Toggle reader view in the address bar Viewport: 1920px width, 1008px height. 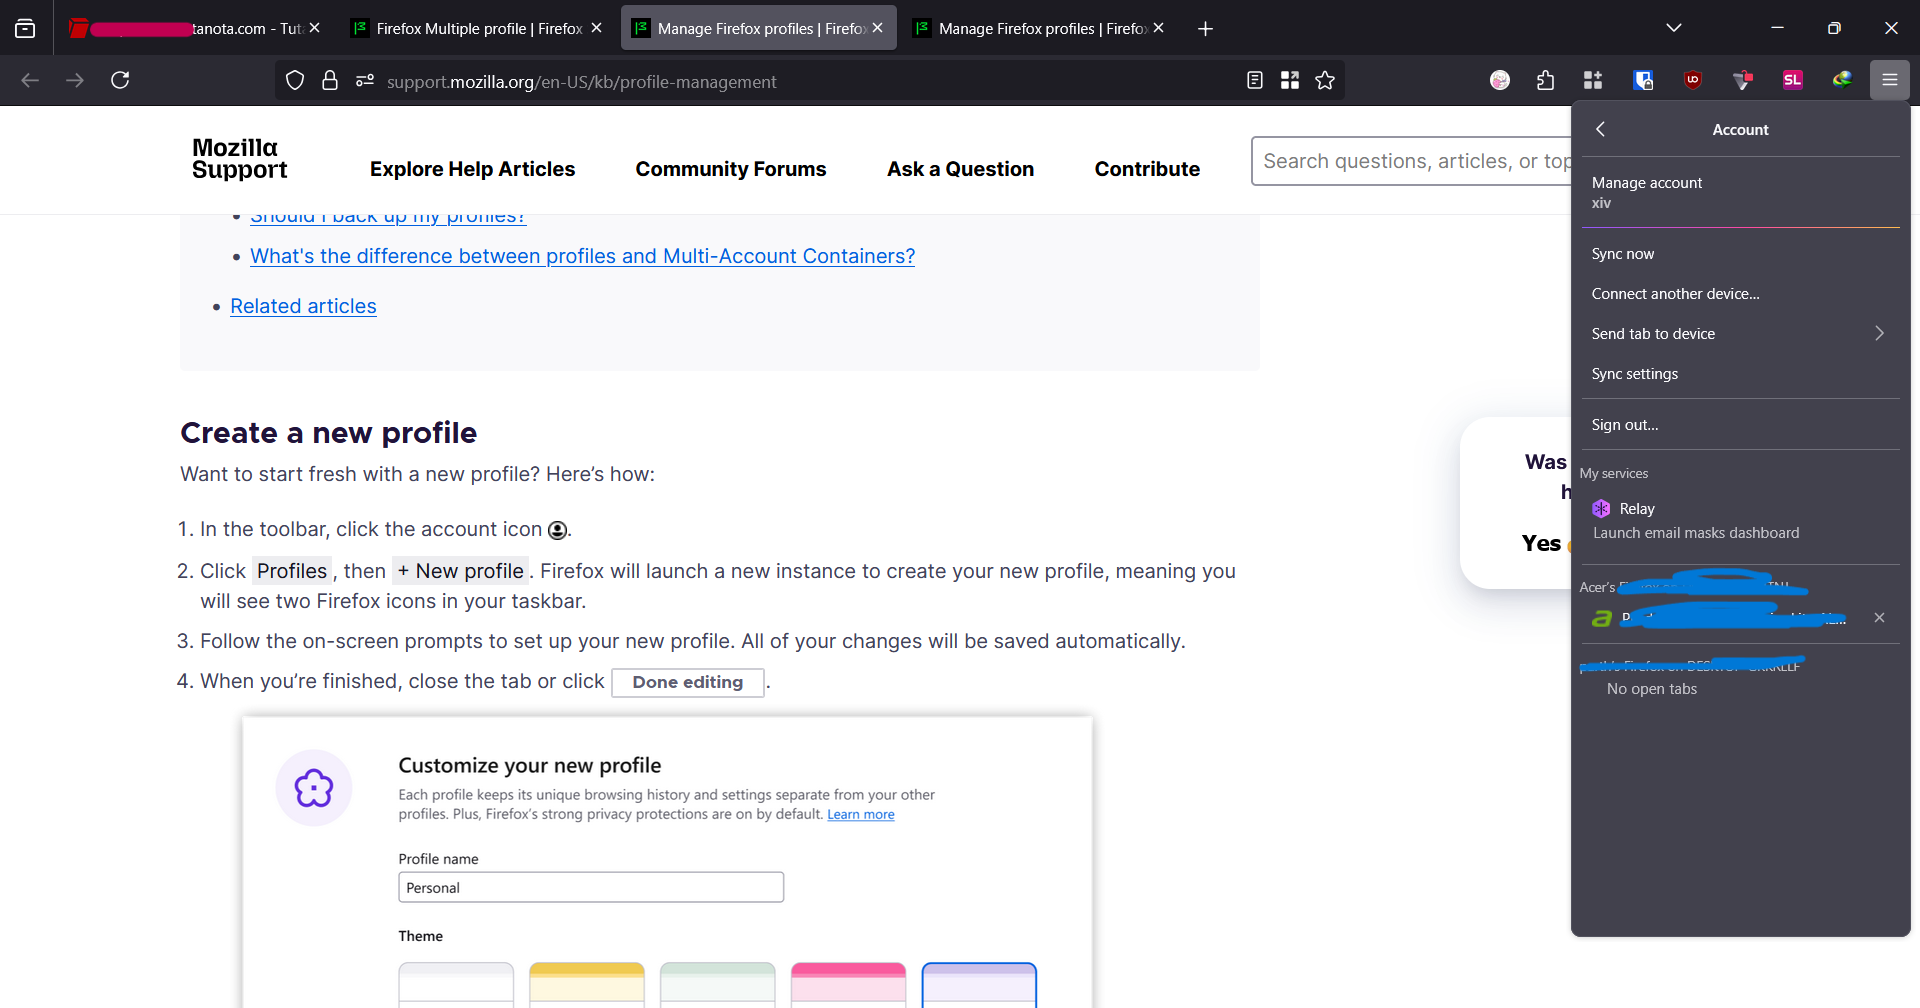1255,80
